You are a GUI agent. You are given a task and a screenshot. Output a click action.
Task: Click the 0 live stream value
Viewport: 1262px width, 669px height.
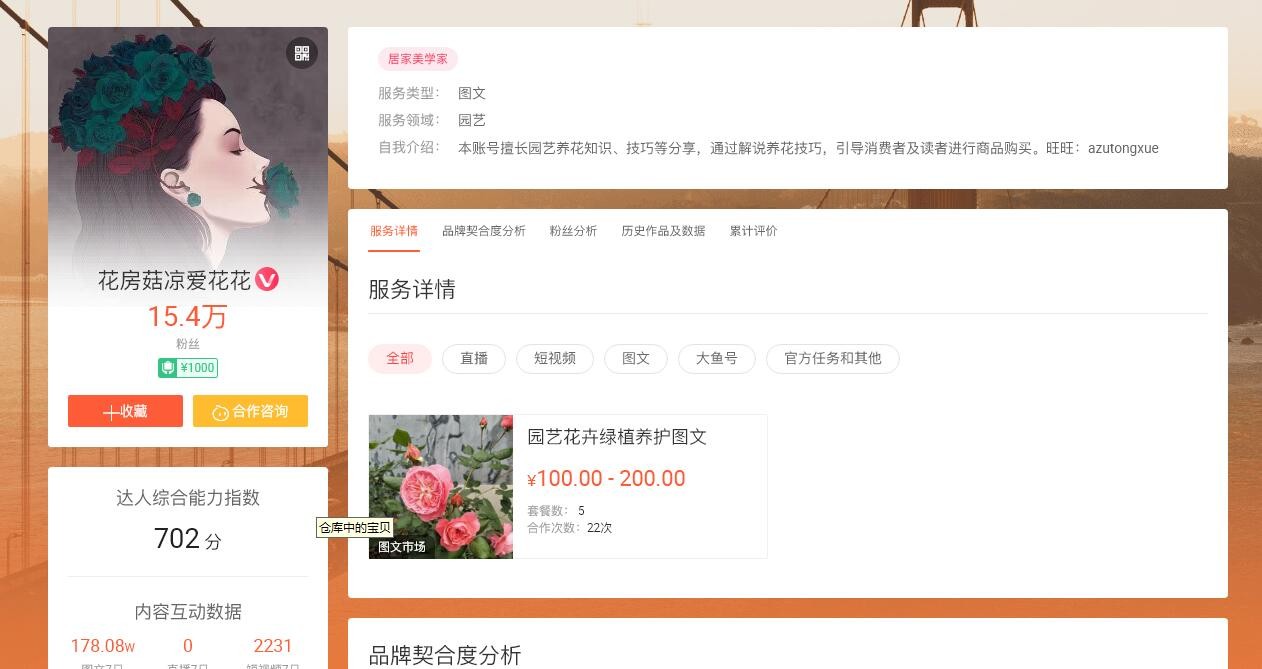[188, 646]
